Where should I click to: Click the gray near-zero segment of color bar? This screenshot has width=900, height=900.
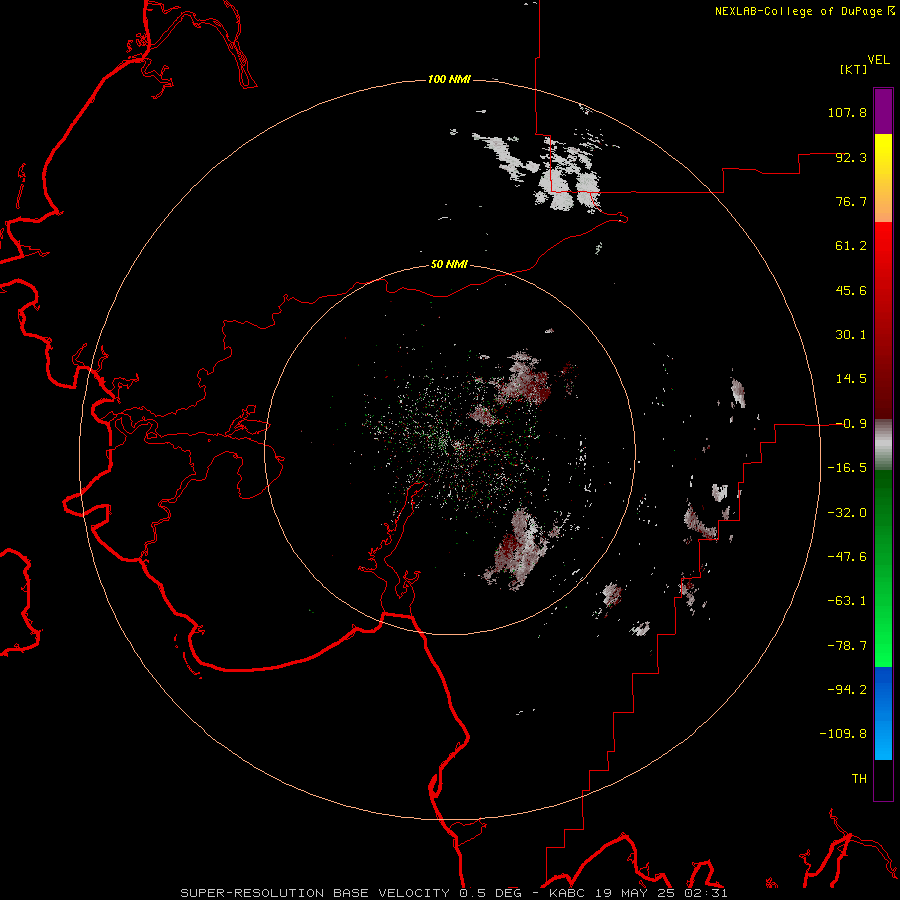[883, 445]
